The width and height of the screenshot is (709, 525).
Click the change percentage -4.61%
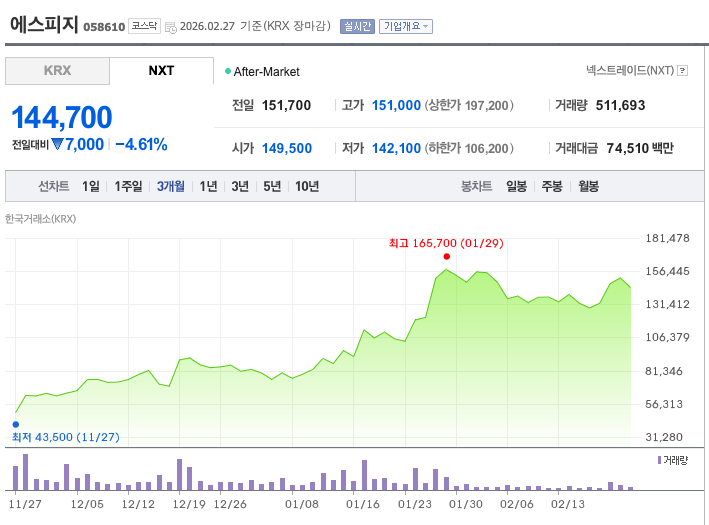[142, 145]
